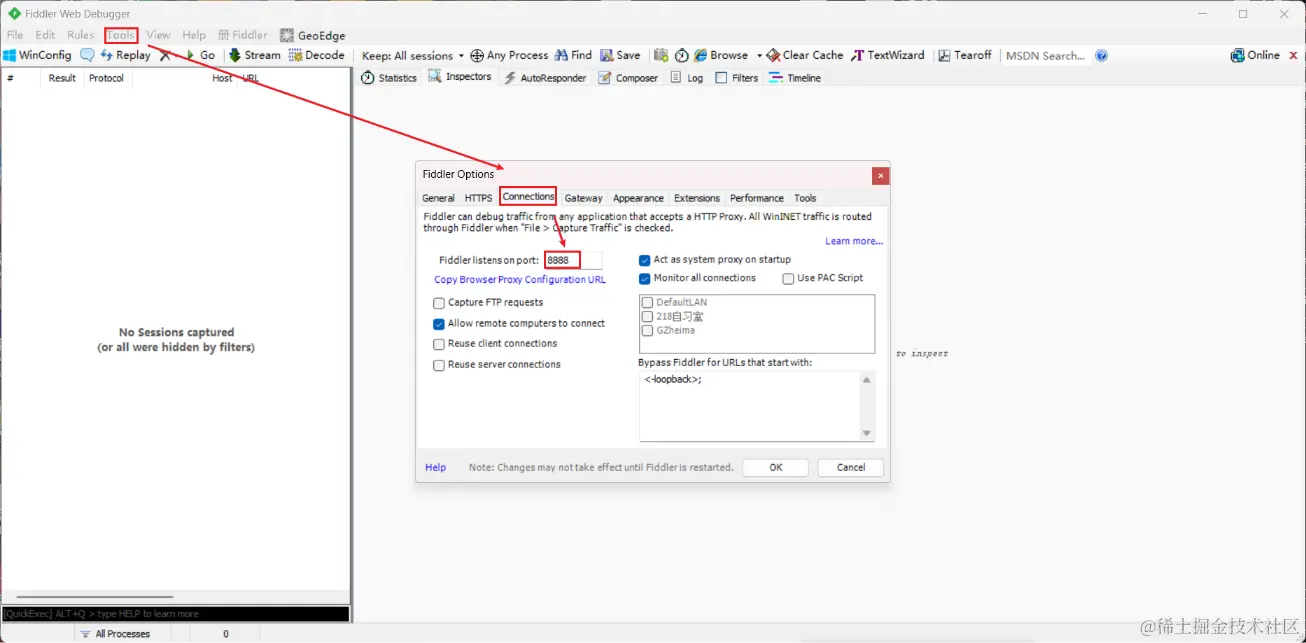The height and width of the screenshot is (643, 1306).
Task: Click the Save sessions toolbar button
Action: tap(620, 56)
